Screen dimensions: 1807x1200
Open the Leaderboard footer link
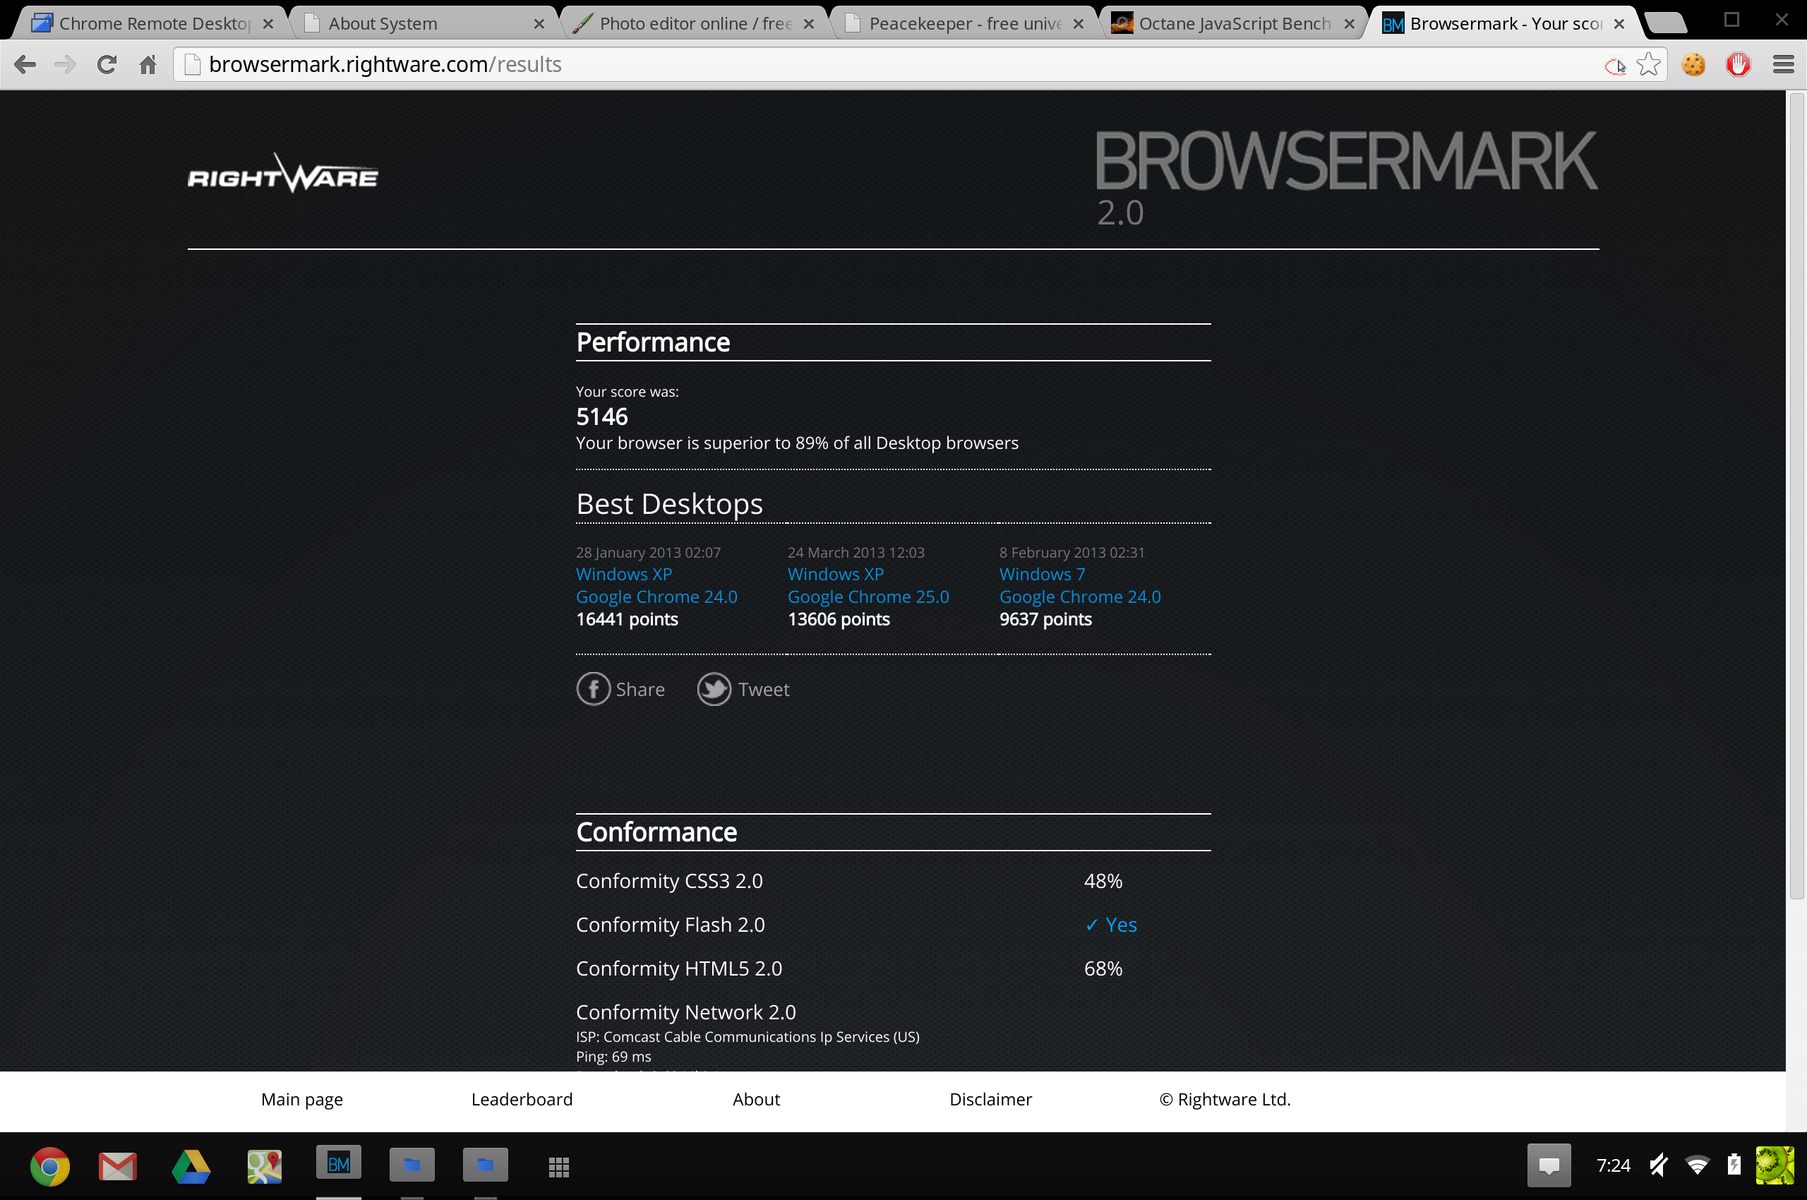click(x=522, y=1099)
